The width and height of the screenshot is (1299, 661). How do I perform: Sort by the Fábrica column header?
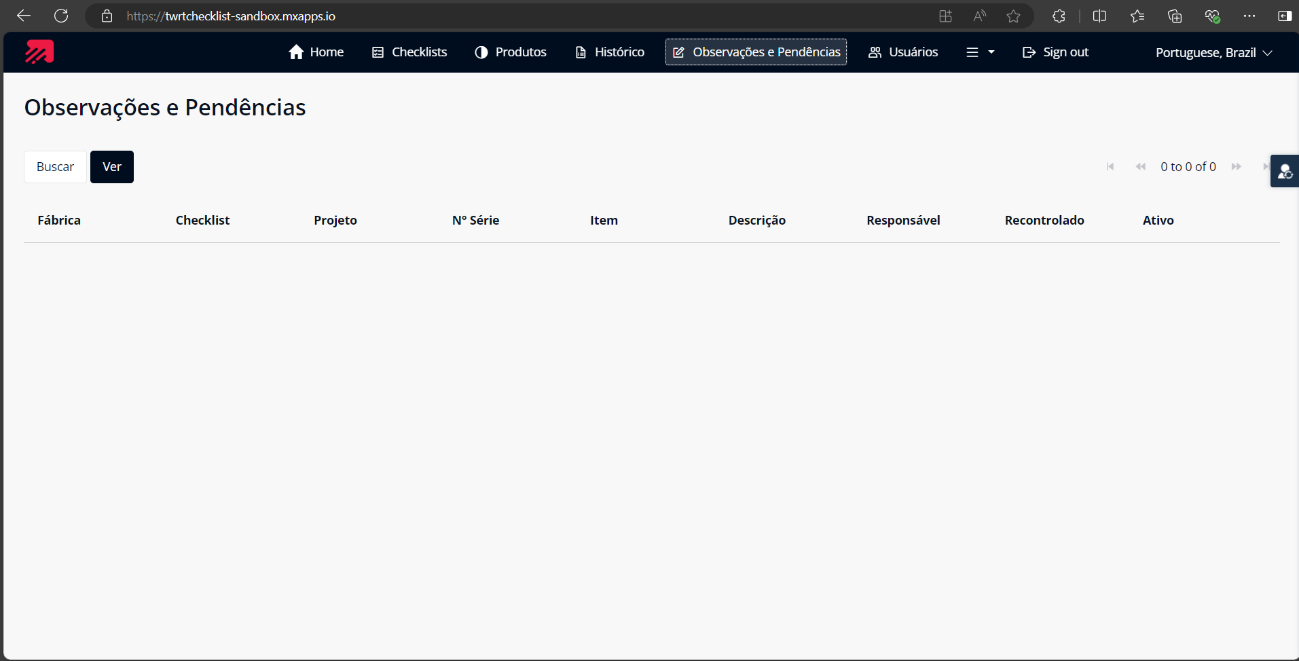tap(59, 220)
